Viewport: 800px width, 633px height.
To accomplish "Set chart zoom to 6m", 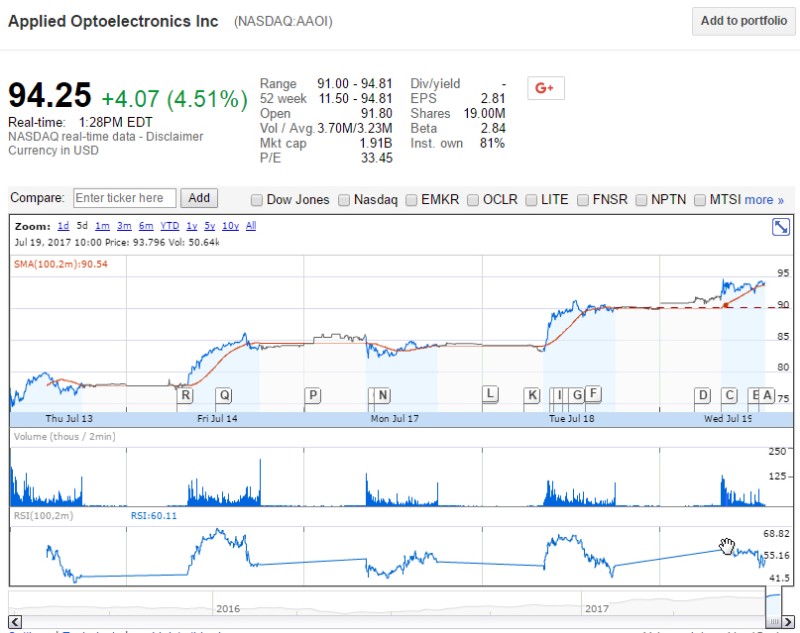I will tap(146, 226).
